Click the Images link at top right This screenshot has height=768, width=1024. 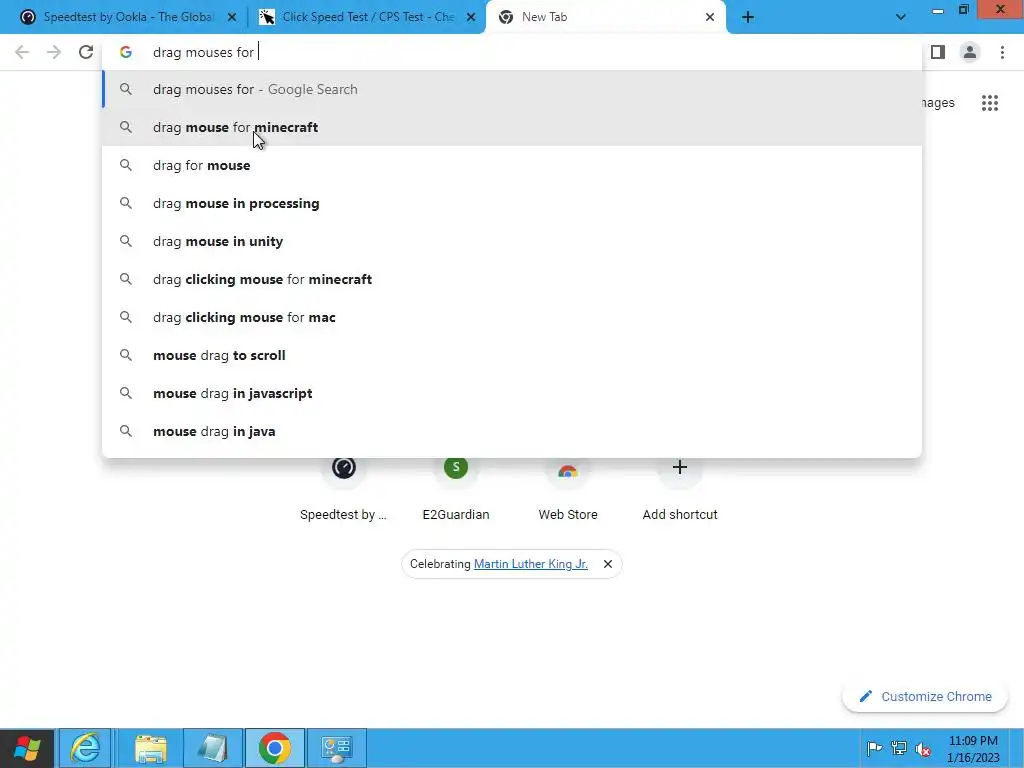(x=938, y=103)
